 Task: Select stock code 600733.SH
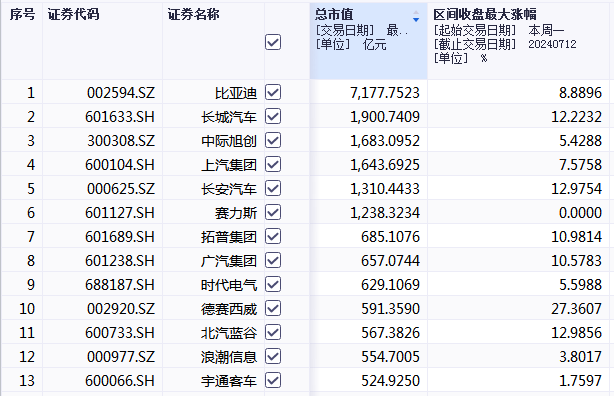click(120, 333)
